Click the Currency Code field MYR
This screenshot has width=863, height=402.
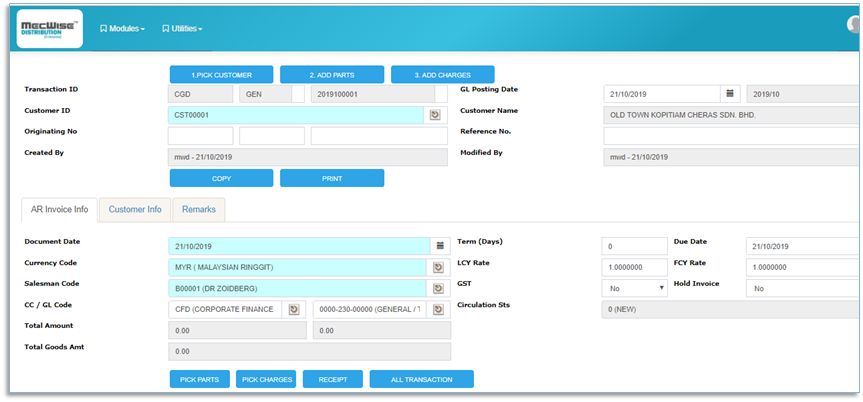pyautogui.click(x=297, y=268)
